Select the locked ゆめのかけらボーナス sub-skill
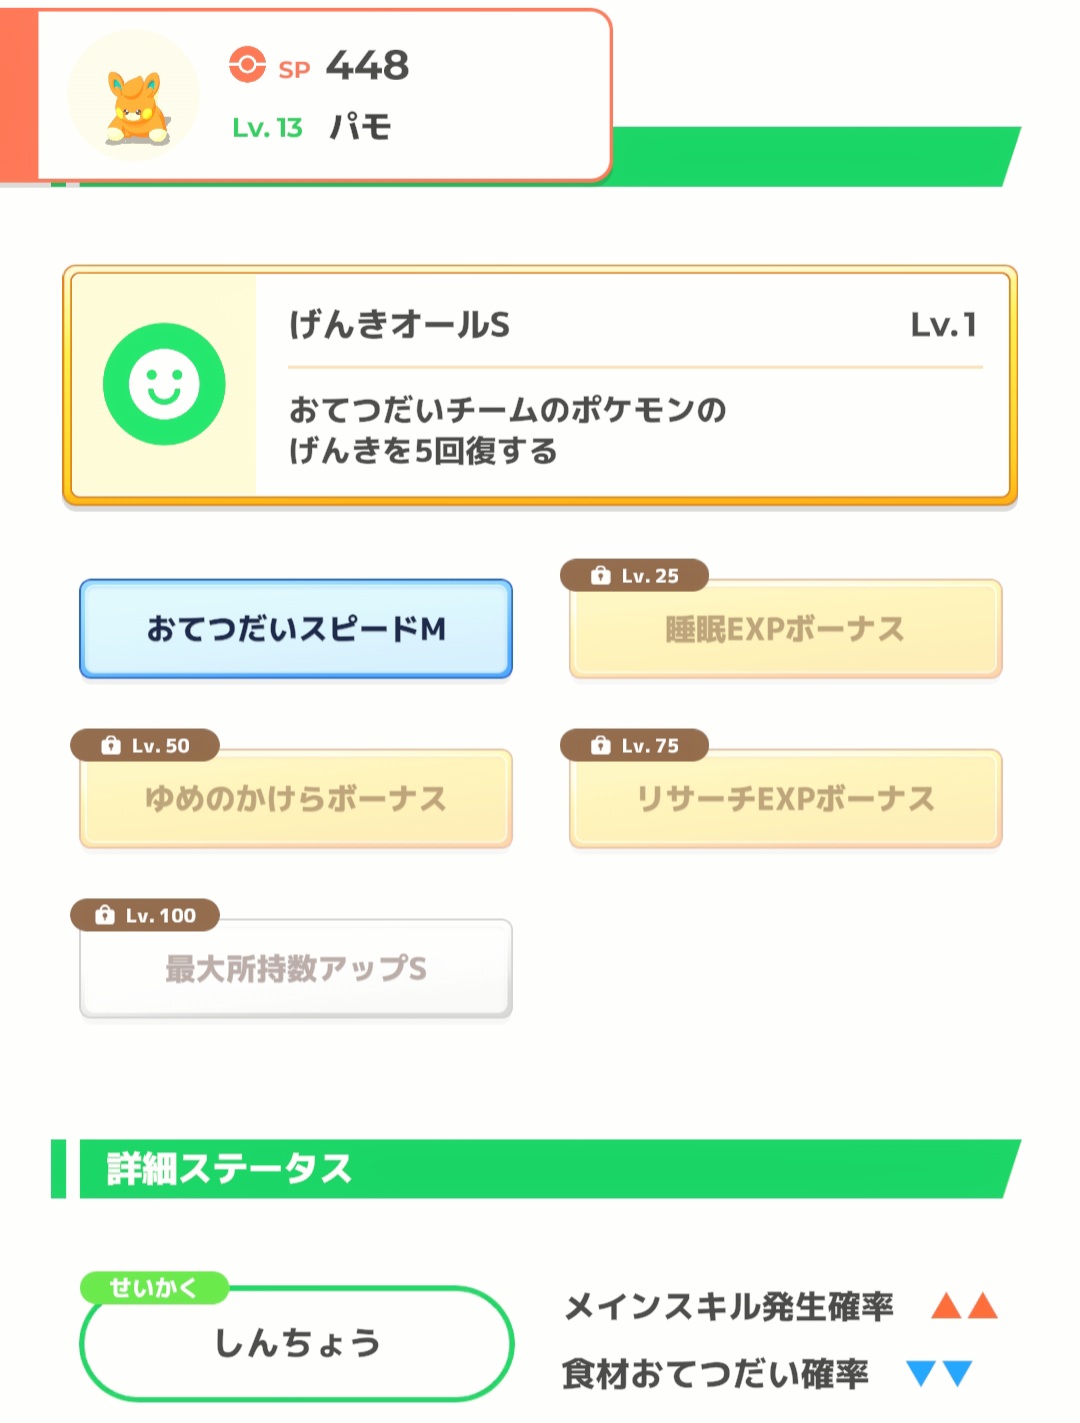Image resolution: width=1080 pixels, height=1423 pixels. (x=296, y=799)
